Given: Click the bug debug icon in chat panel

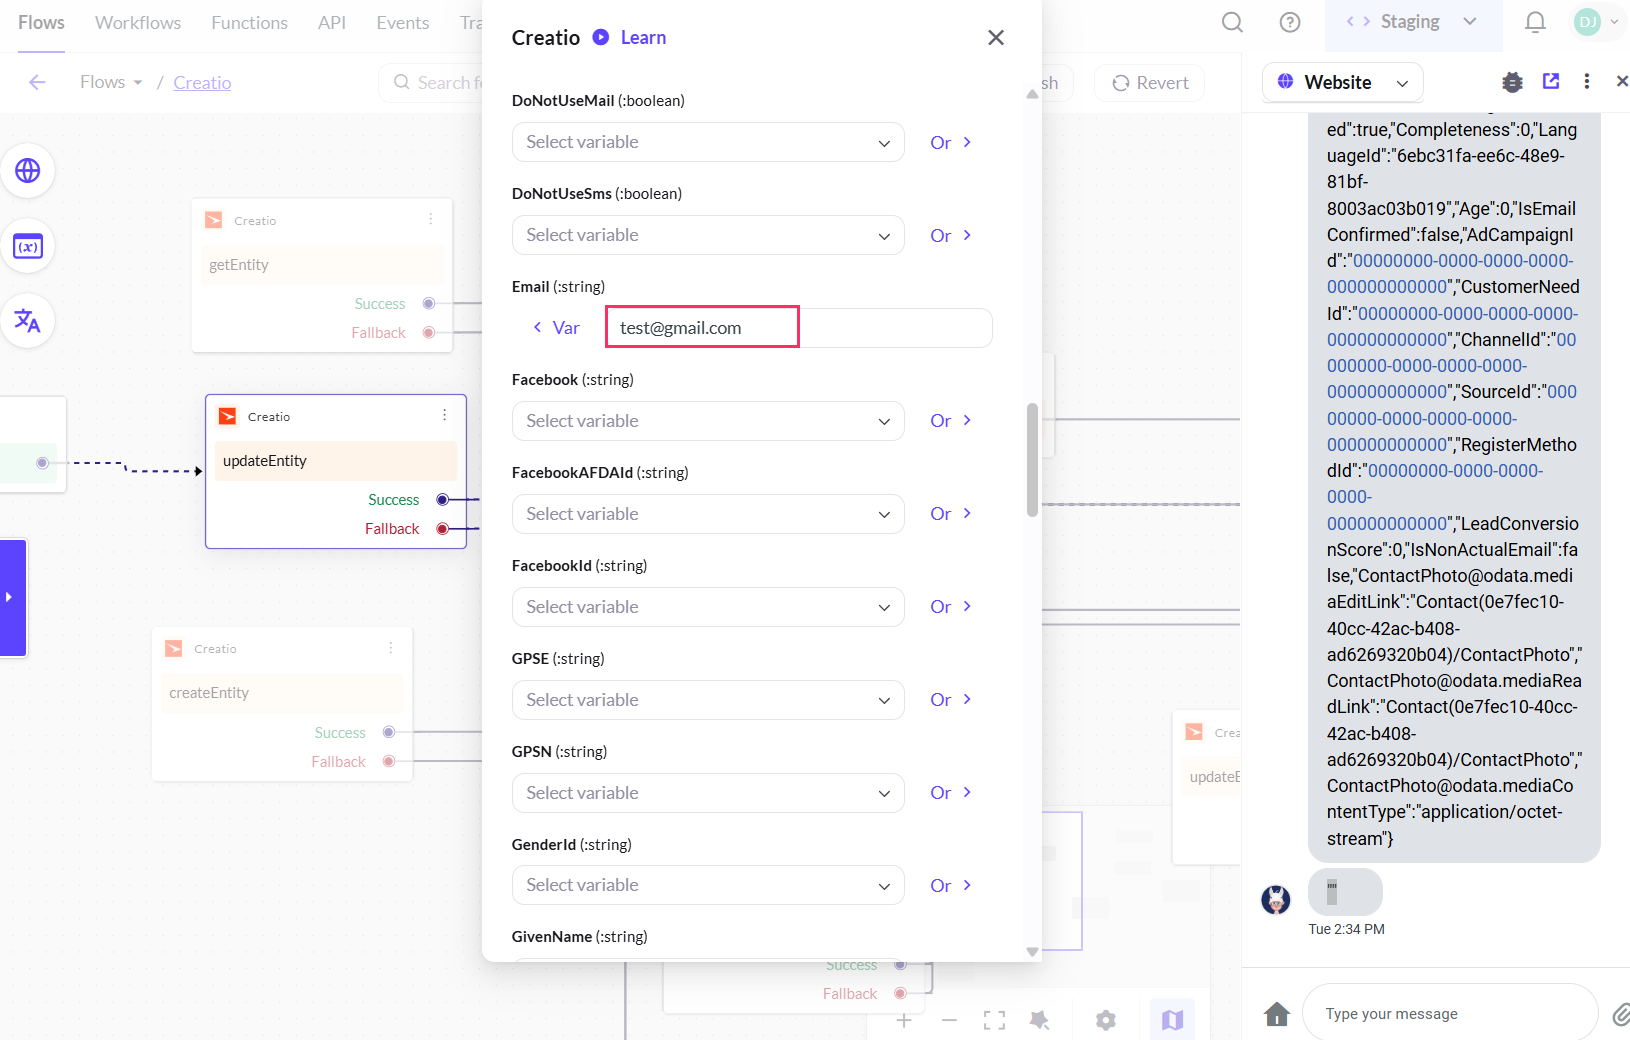Looking at the screenshot, I should pos(1512,82).
